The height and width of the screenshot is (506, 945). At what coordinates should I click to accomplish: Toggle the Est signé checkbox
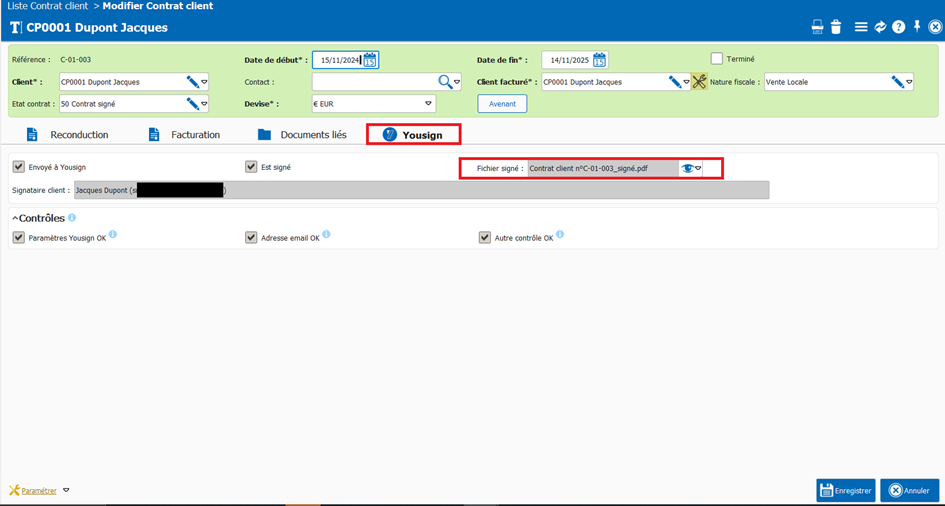(x=251, y=167)
